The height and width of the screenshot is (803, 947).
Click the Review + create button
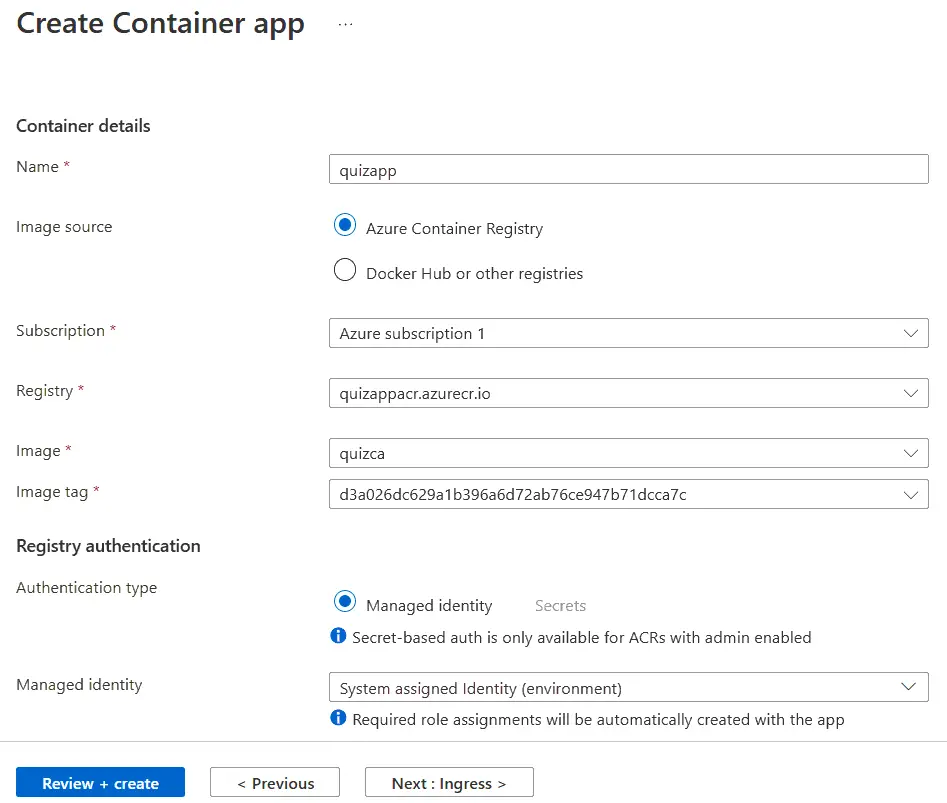point(100,782)
